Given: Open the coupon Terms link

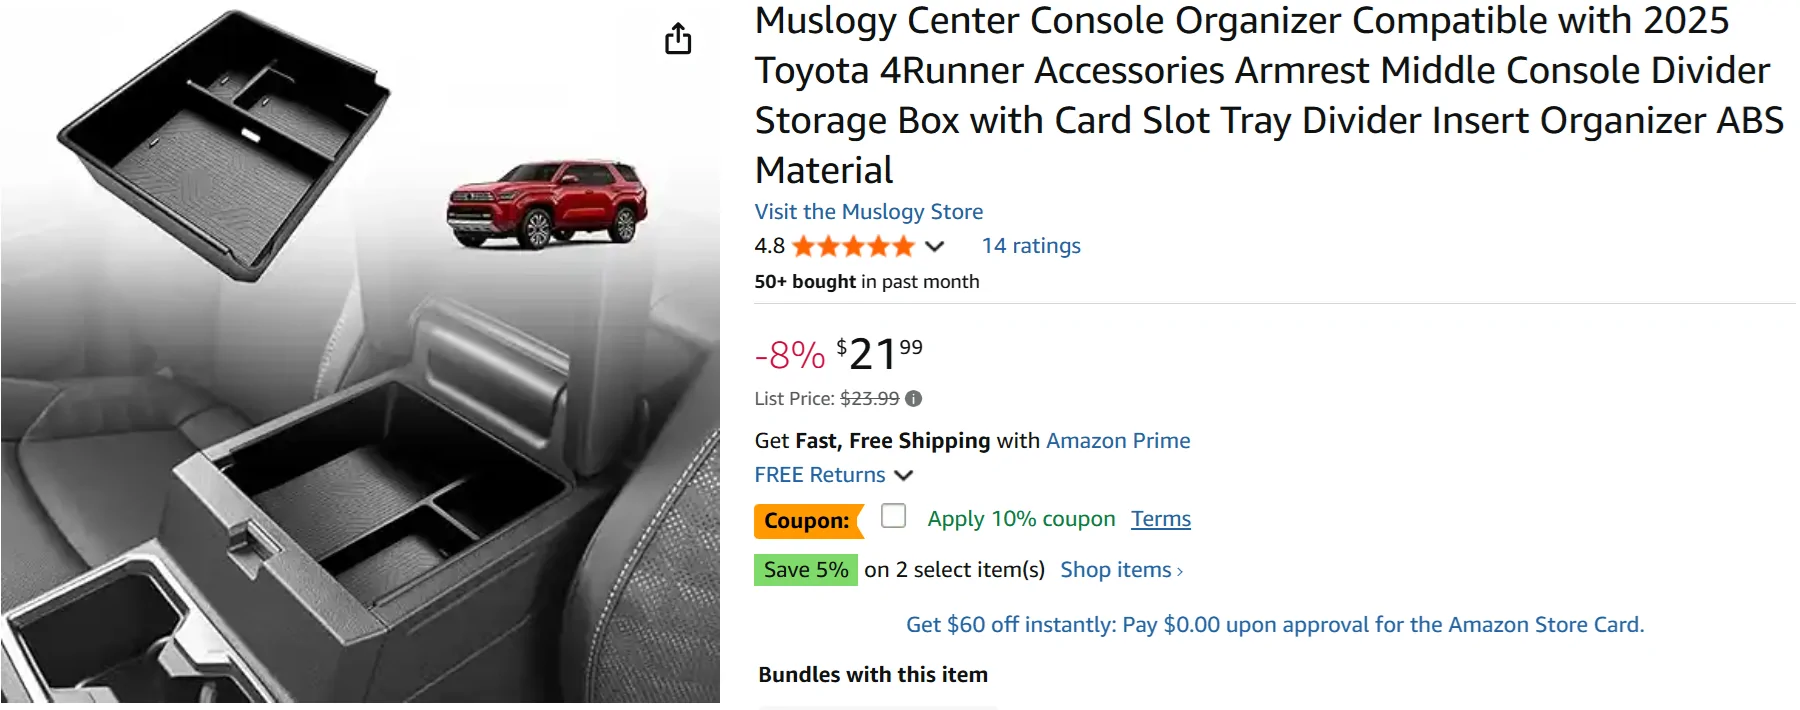Looking at the screenshot, I should click(1160, 519).
